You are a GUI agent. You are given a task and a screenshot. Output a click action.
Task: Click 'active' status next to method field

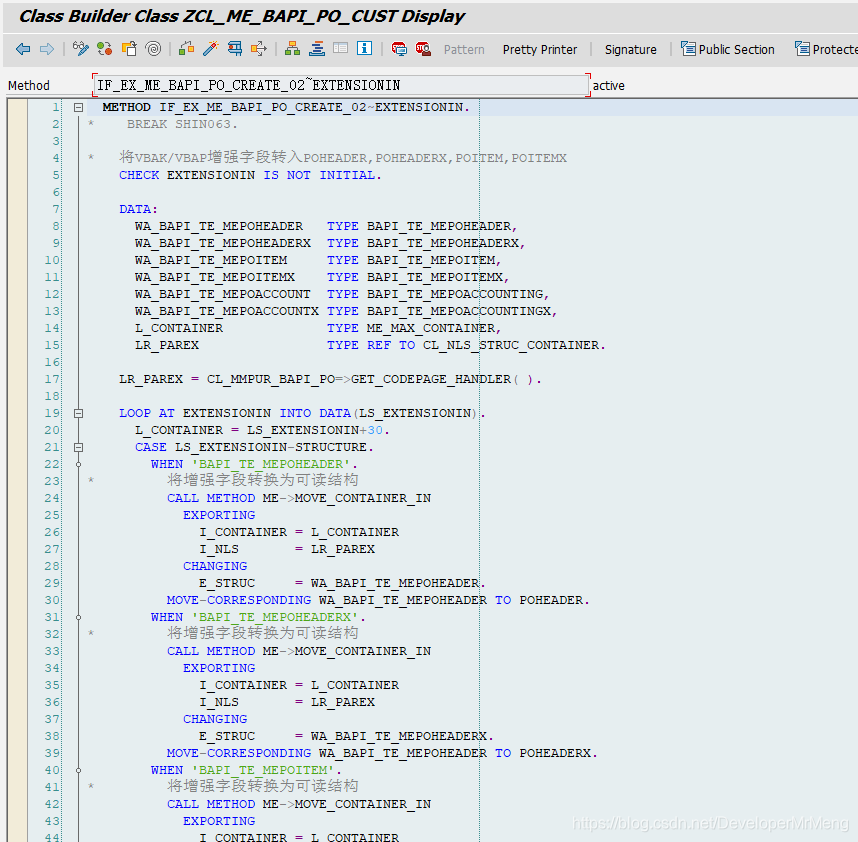[x=608, y=86]
